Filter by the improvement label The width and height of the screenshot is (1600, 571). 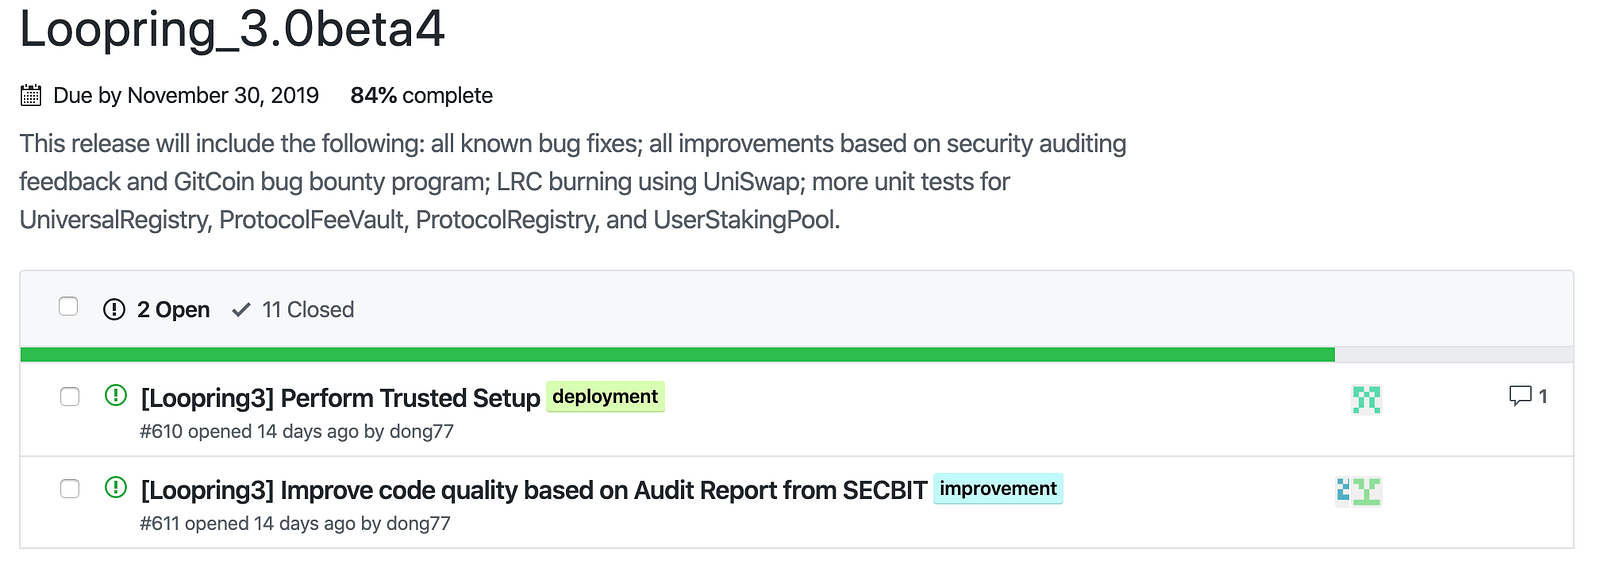click(998, 488)
